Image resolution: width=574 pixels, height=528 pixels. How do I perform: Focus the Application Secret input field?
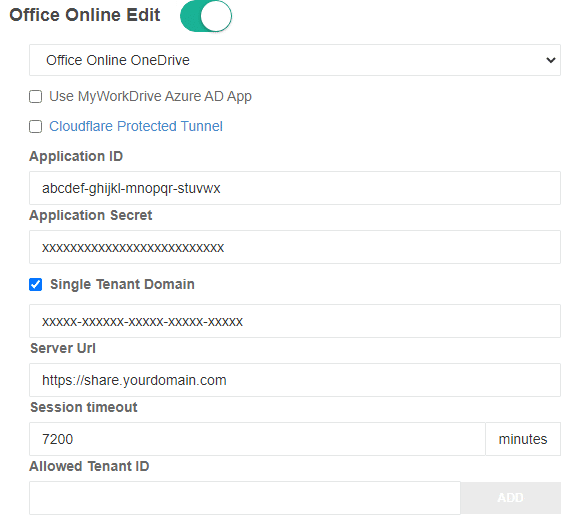click(x=295, y=247)
